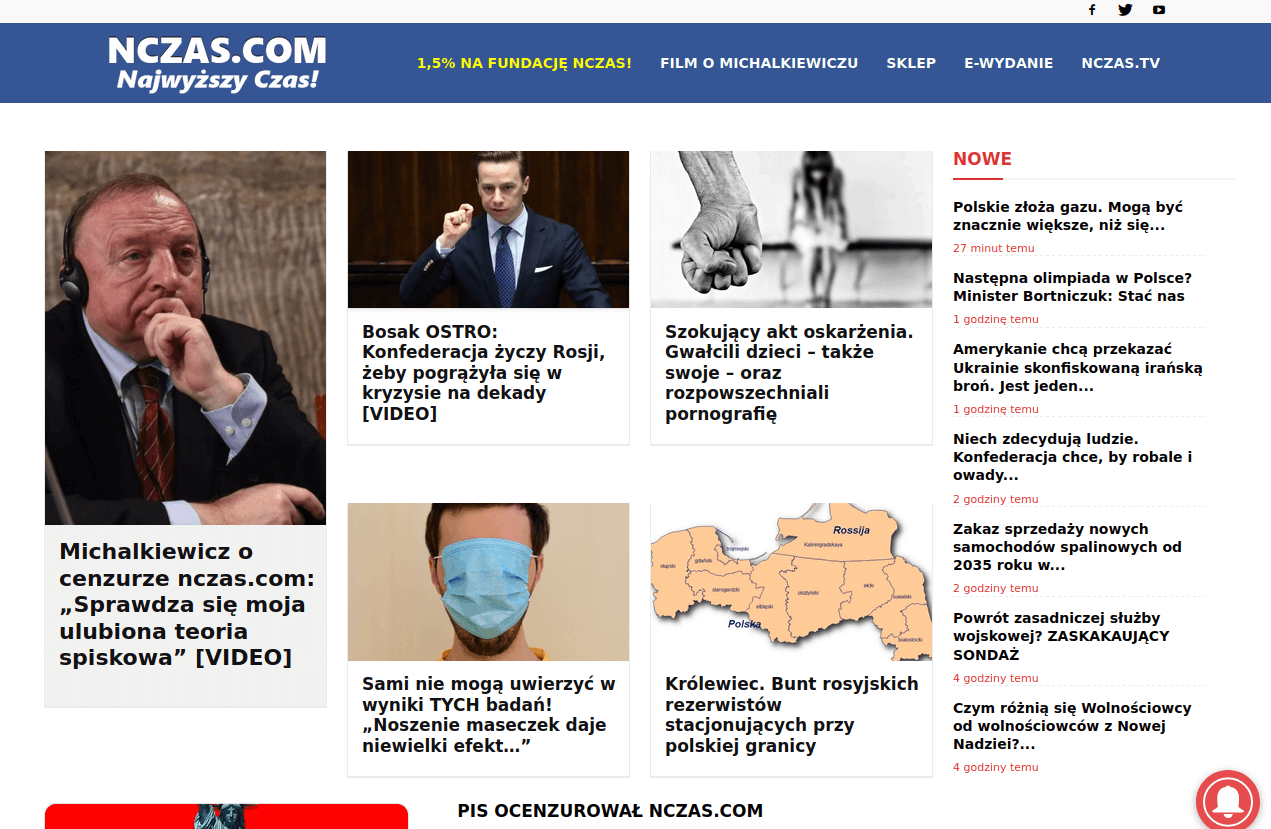
Task: Open NCZAS.TV from the navigation bar
Action: [x=1120, y=63]
